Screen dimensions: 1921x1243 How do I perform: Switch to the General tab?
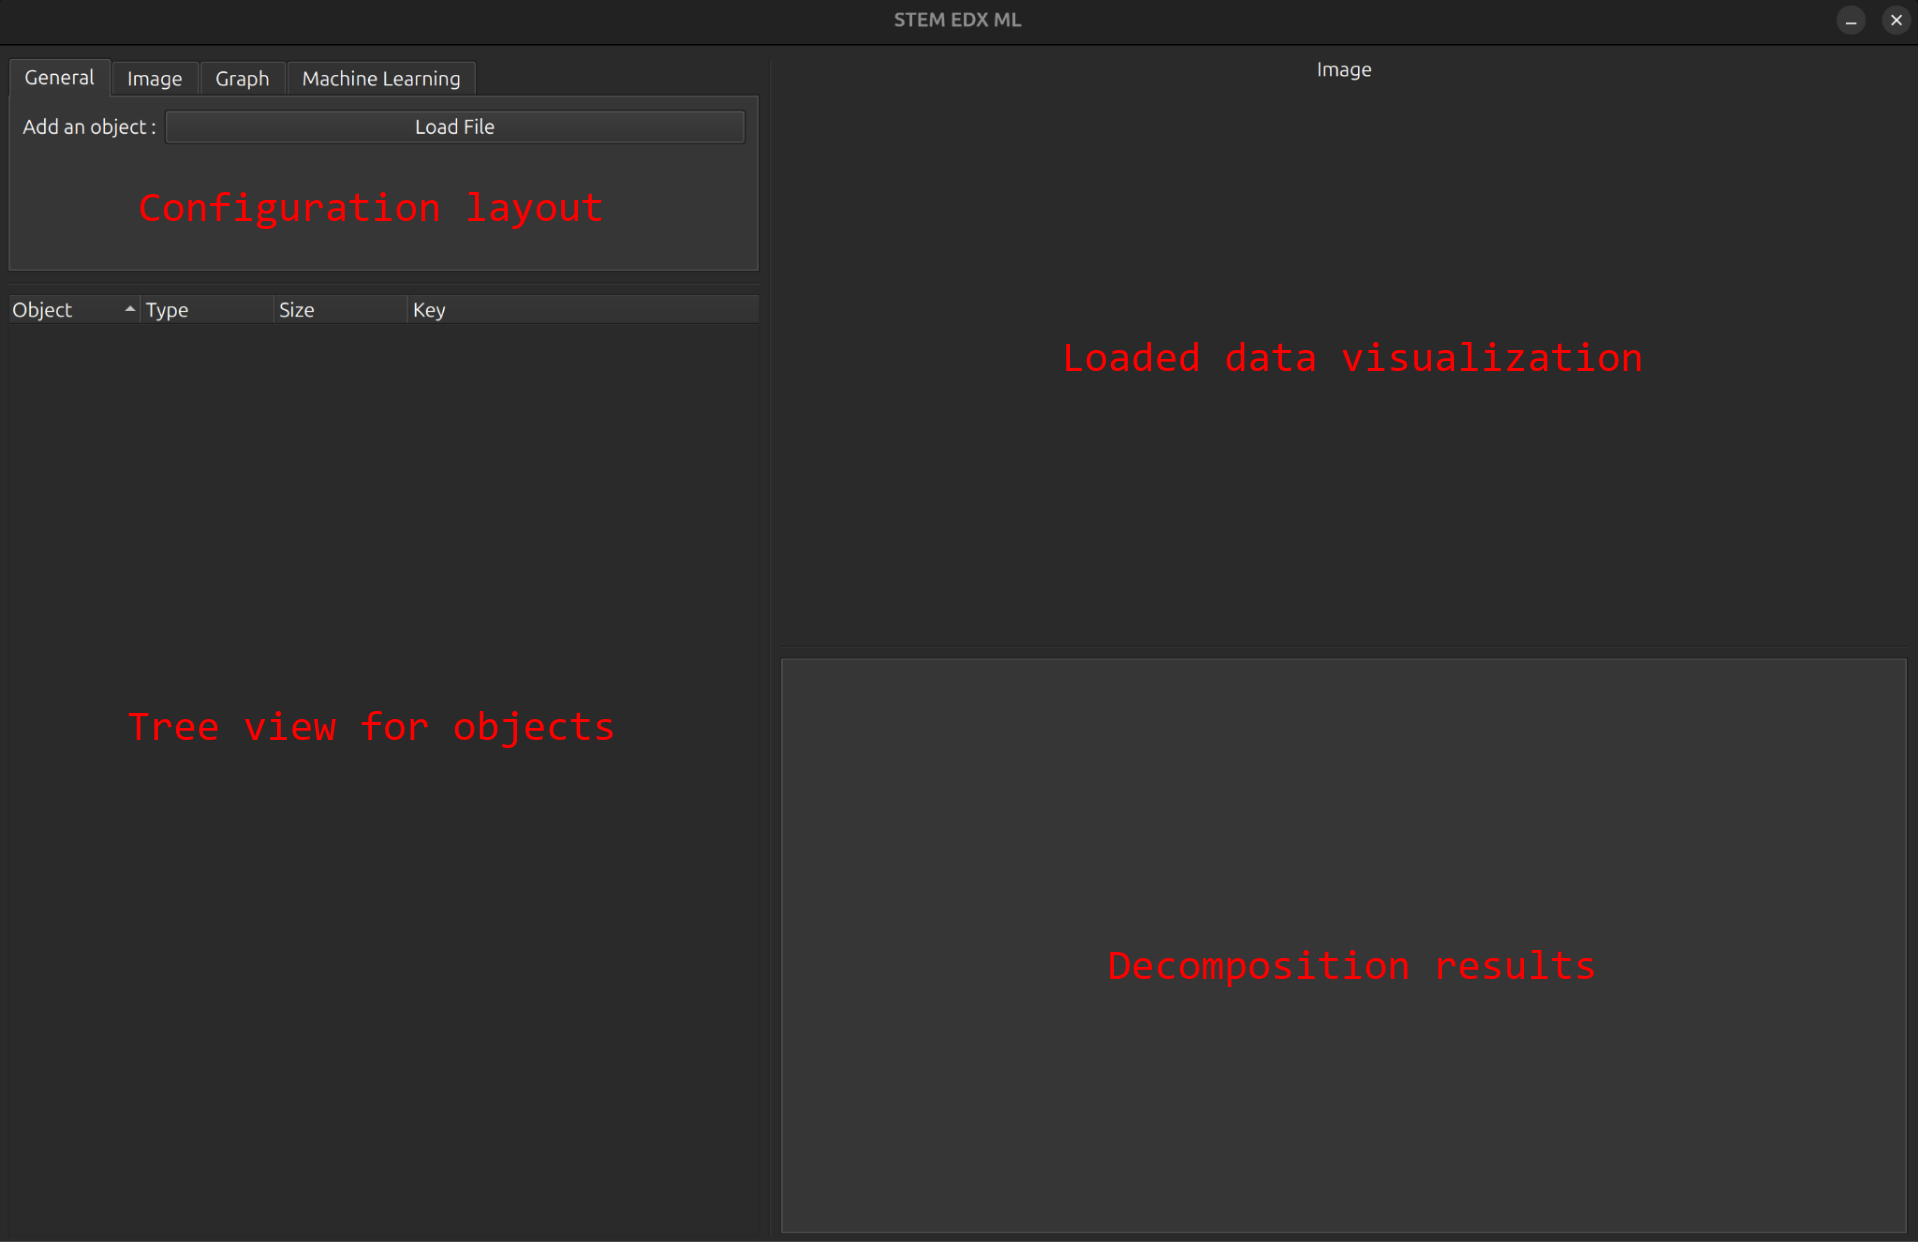pos(59,78)
